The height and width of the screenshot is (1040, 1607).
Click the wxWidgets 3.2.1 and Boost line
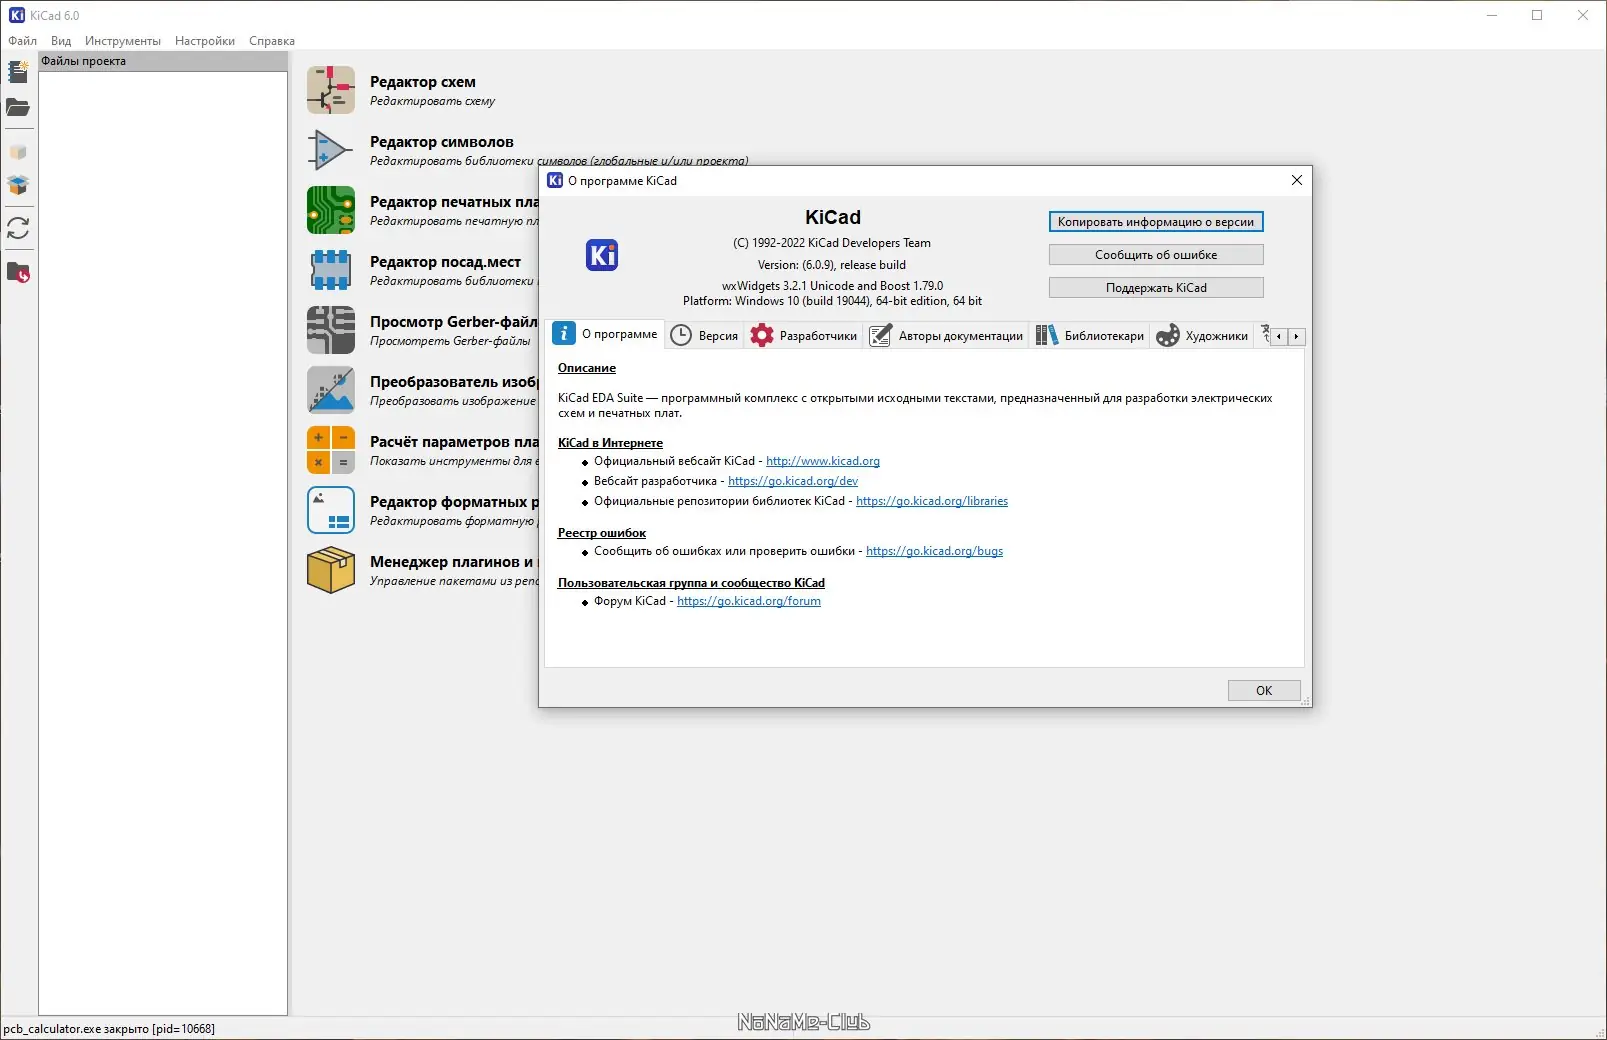click(x=832, y=286)
